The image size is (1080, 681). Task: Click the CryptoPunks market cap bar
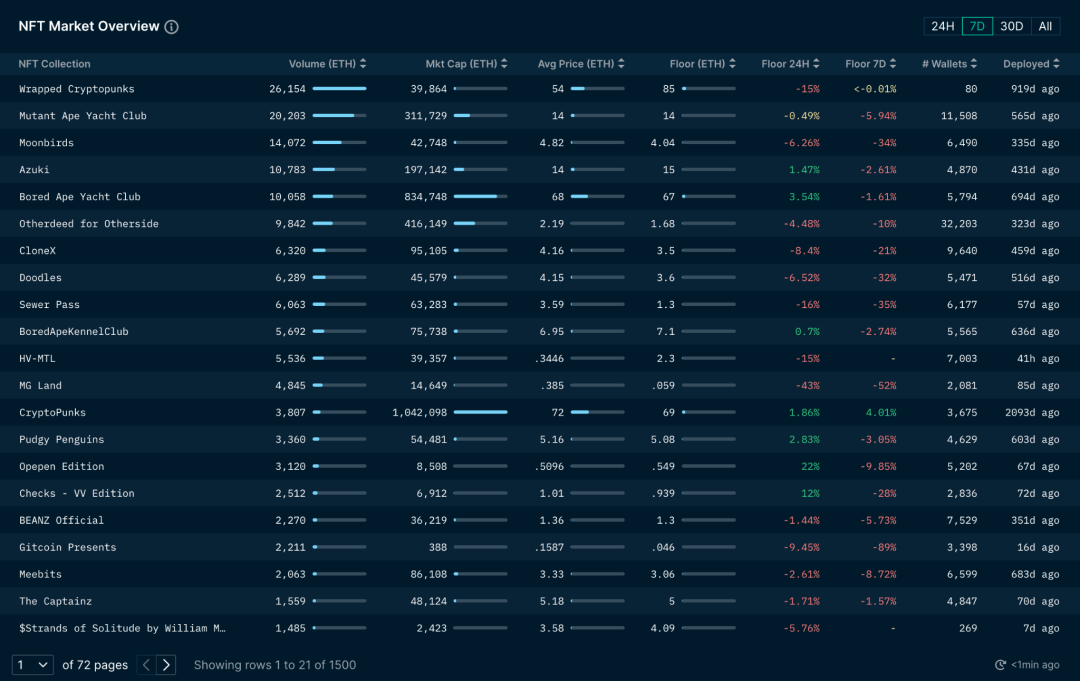(481, 412)
